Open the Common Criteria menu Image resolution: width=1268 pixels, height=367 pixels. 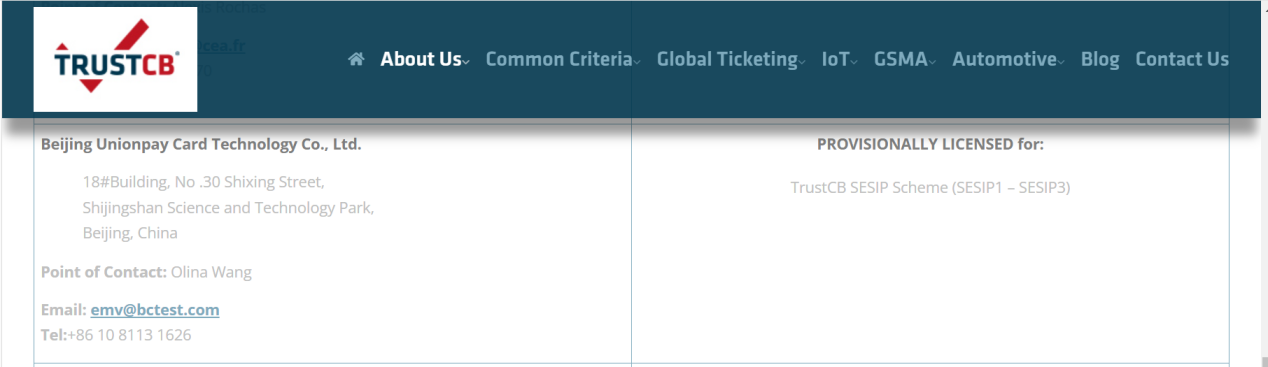point(559,59)
